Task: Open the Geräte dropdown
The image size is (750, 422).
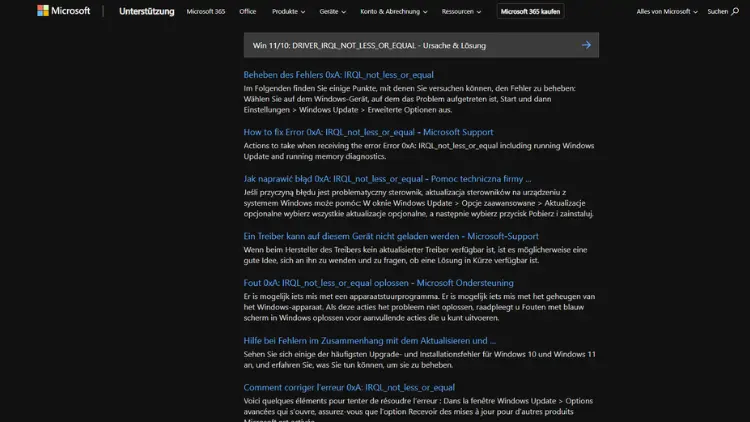Action: [332, 12]
